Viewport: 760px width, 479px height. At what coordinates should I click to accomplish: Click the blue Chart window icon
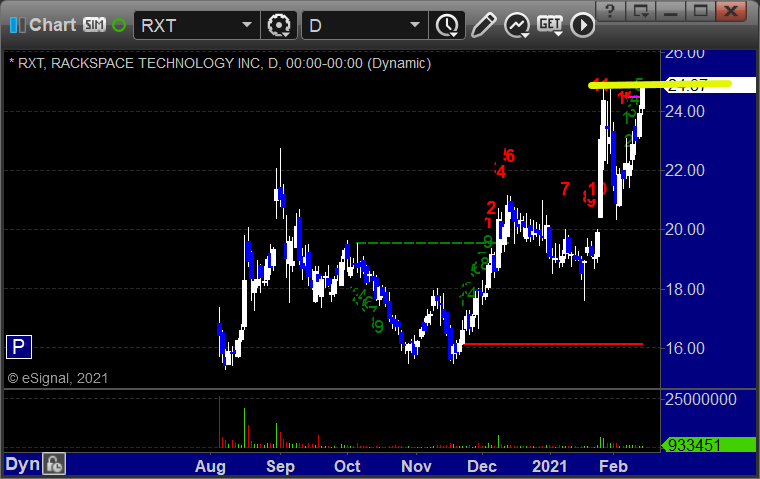17,25
